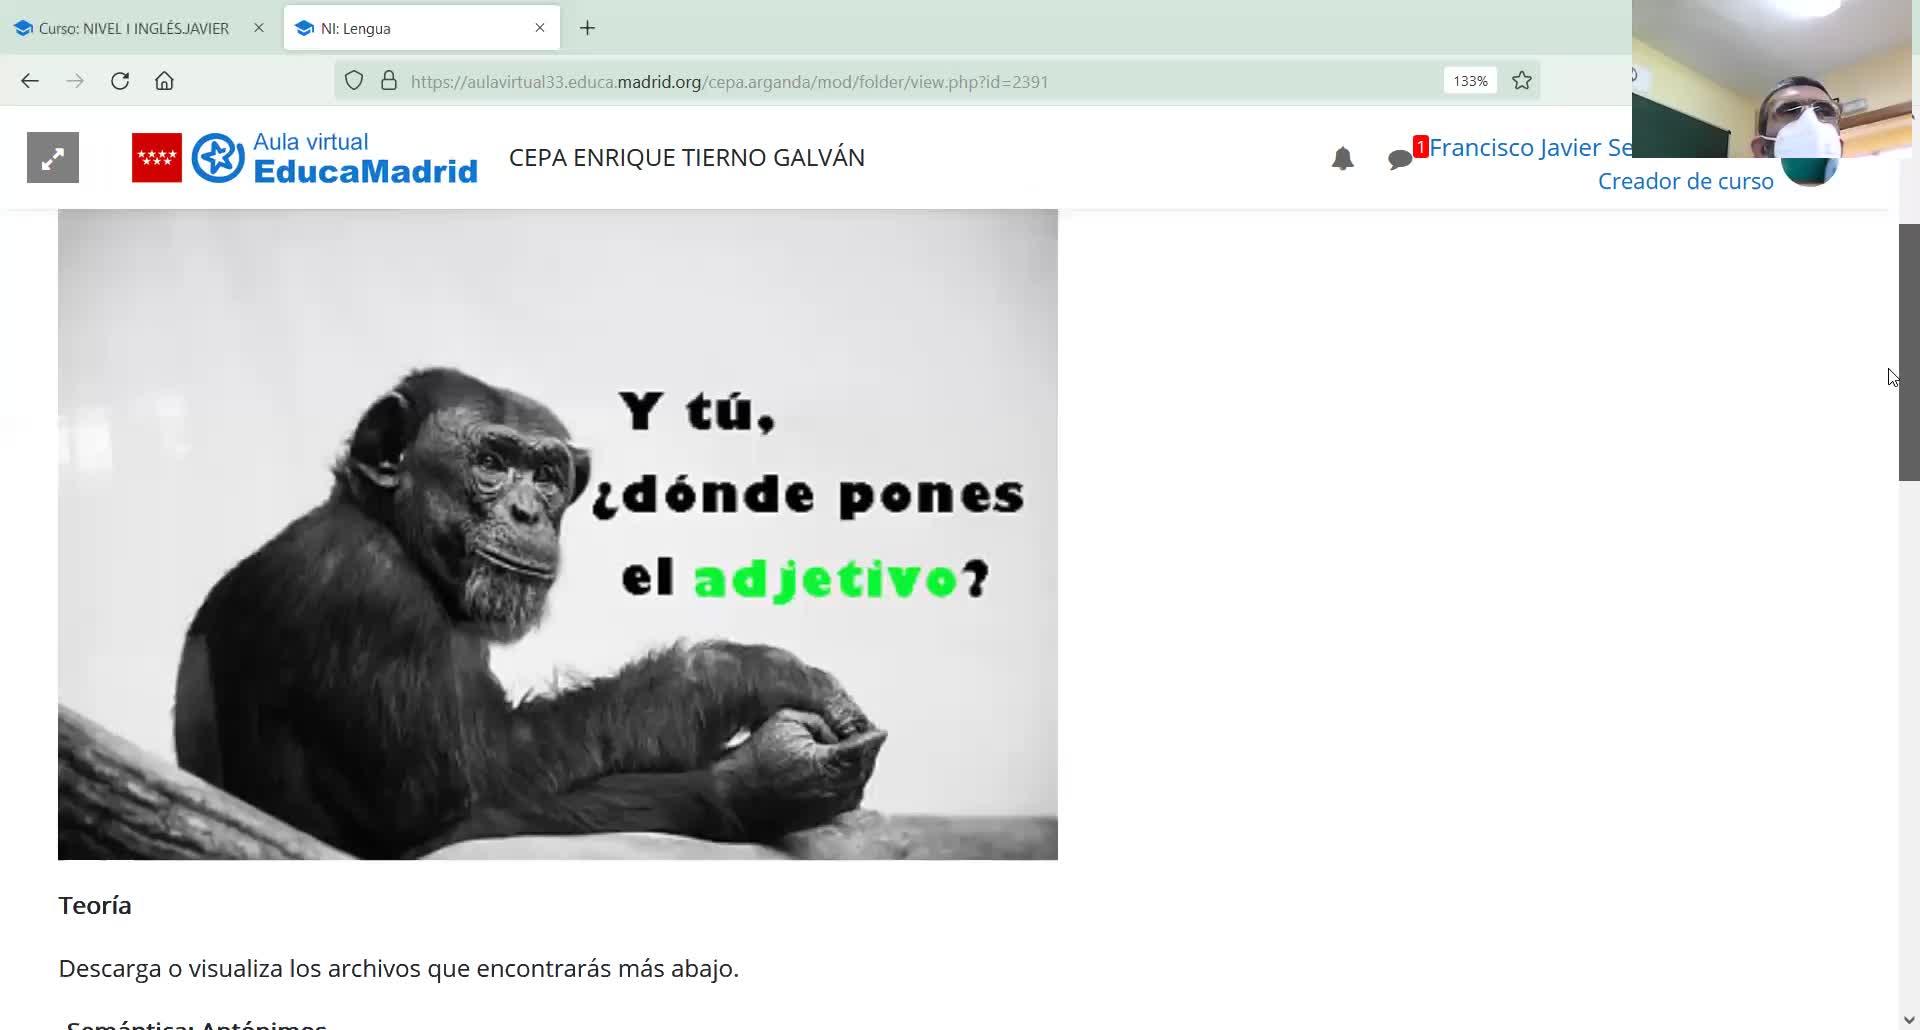Show site security padlock info
This screenshot has width=1920, height=1030.
click(389, 81)
